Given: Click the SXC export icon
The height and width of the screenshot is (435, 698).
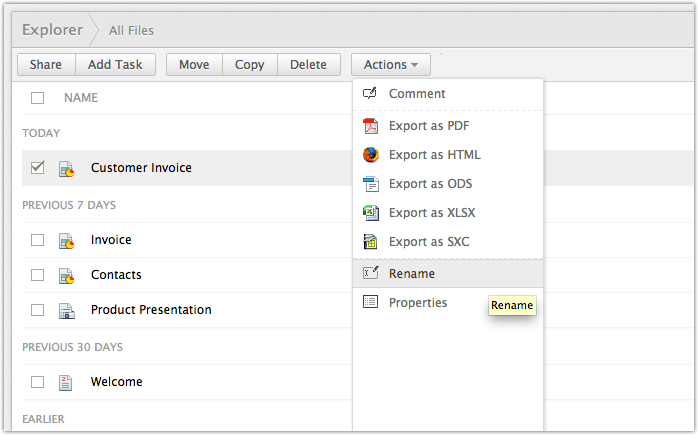Looking at the screenshot, I should (370, 242).
